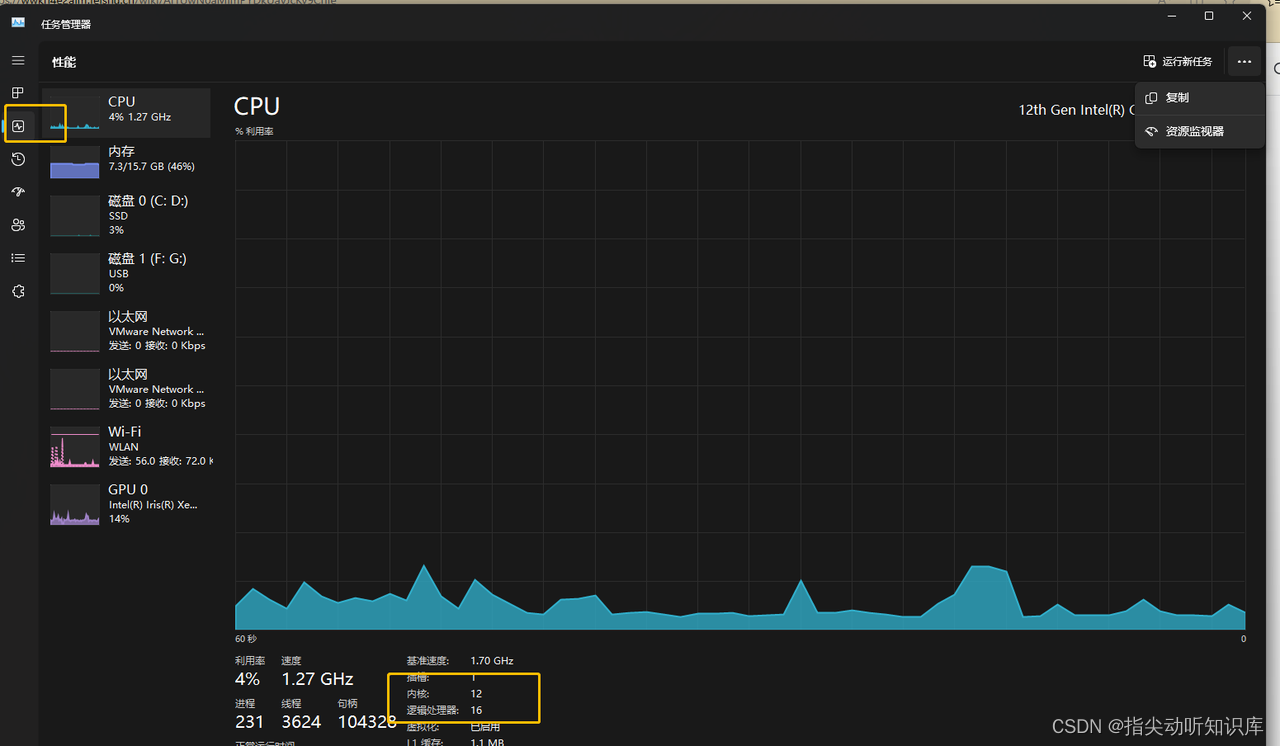The image size is (1280, 746).
Task: Click the '% 利用率' graph label
Action: (x=254, y=132)
